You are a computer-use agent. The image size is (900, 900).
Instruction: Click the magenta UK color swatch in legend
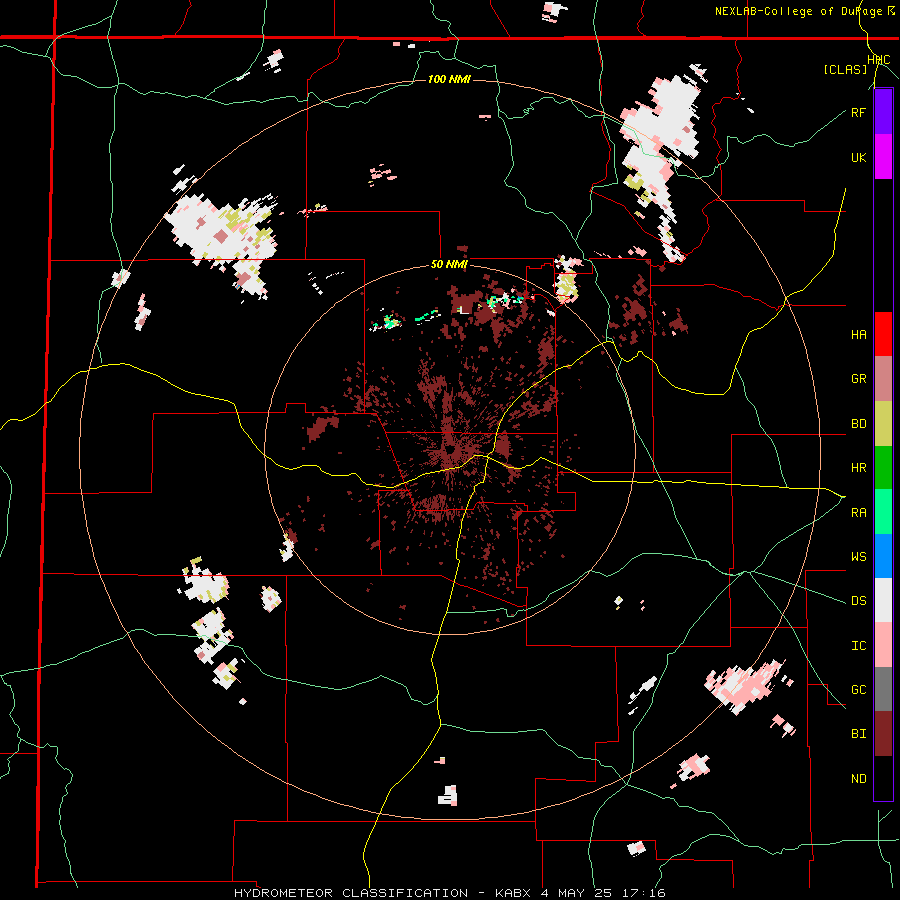pyautogui.click(x=883, y=157)
